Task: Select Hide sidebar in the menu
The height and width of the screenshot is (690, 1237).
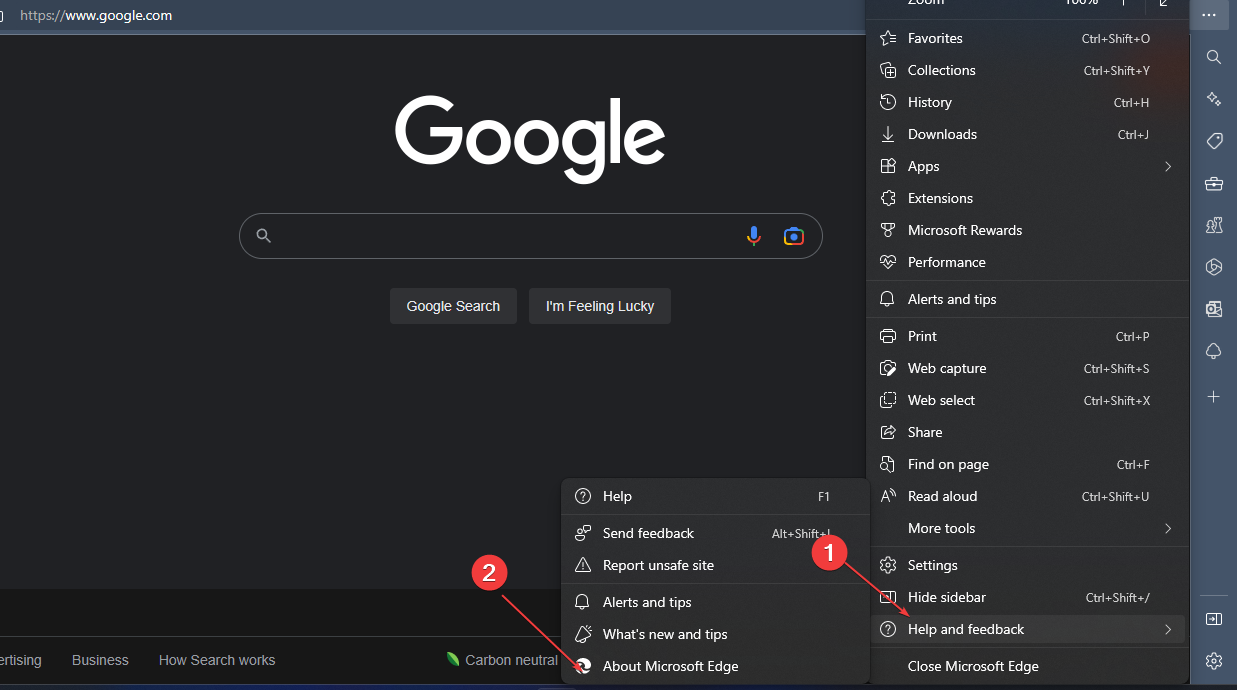Action: tap(1027, 597)
